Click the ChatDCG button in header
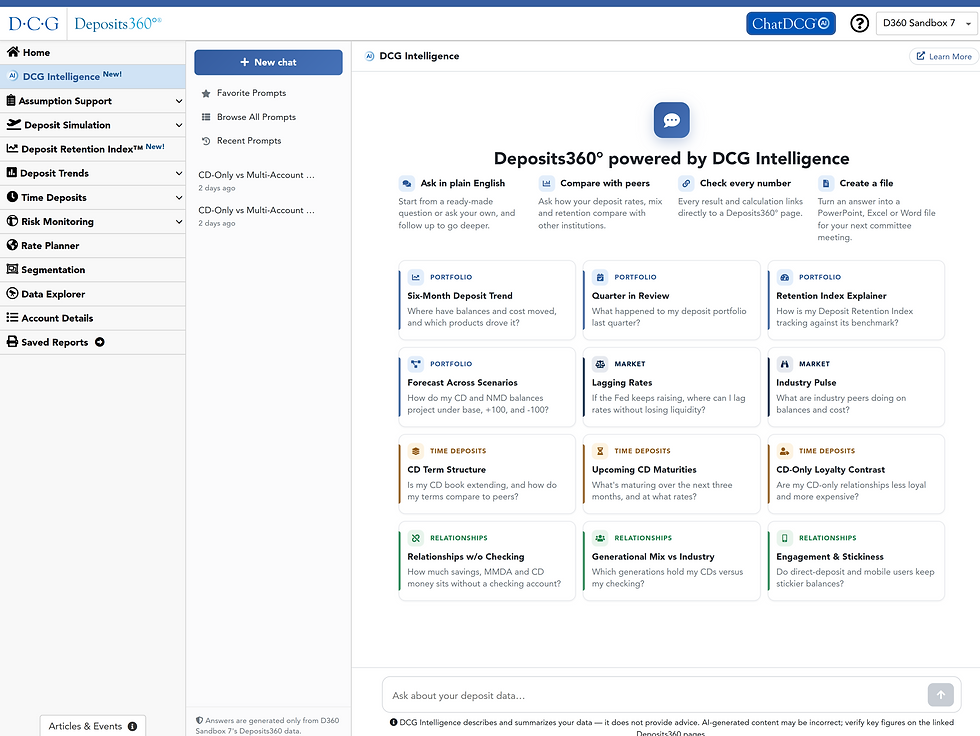The height and width of the screenshot is (736, 980). pyautogui.click(x=791, y=24)
